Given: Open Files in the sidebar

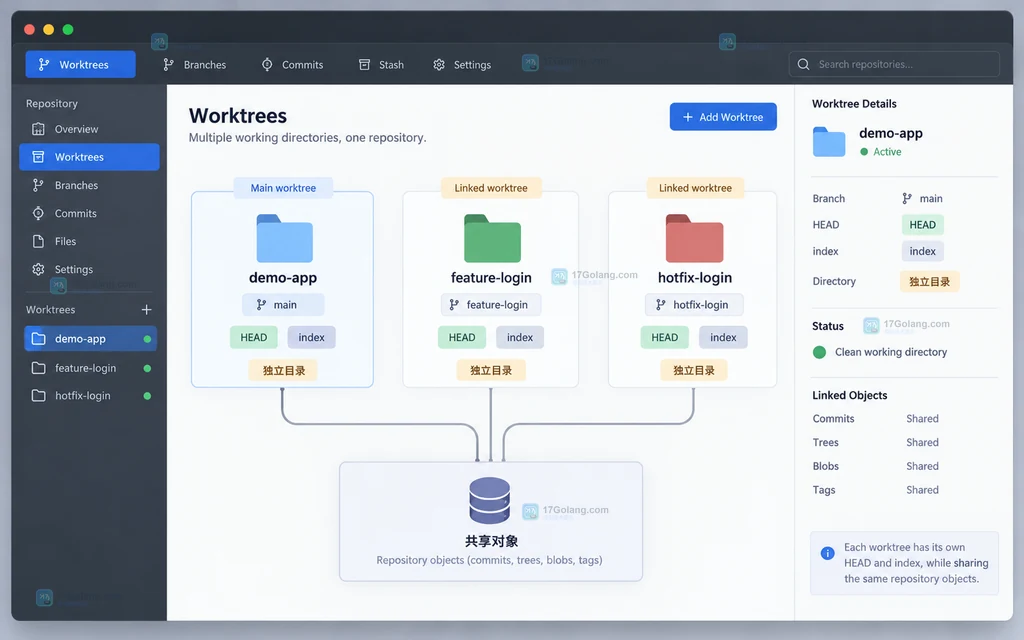Looking at the screenshot, I should [x=89, y=242].
